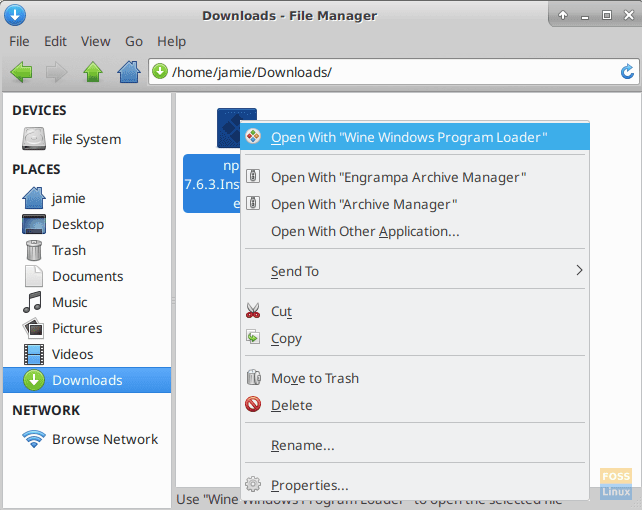Click the Trash can icon in sidebar
Image resolution: width=642 pixels, height=510 pixels.
(x=34, y=250)
